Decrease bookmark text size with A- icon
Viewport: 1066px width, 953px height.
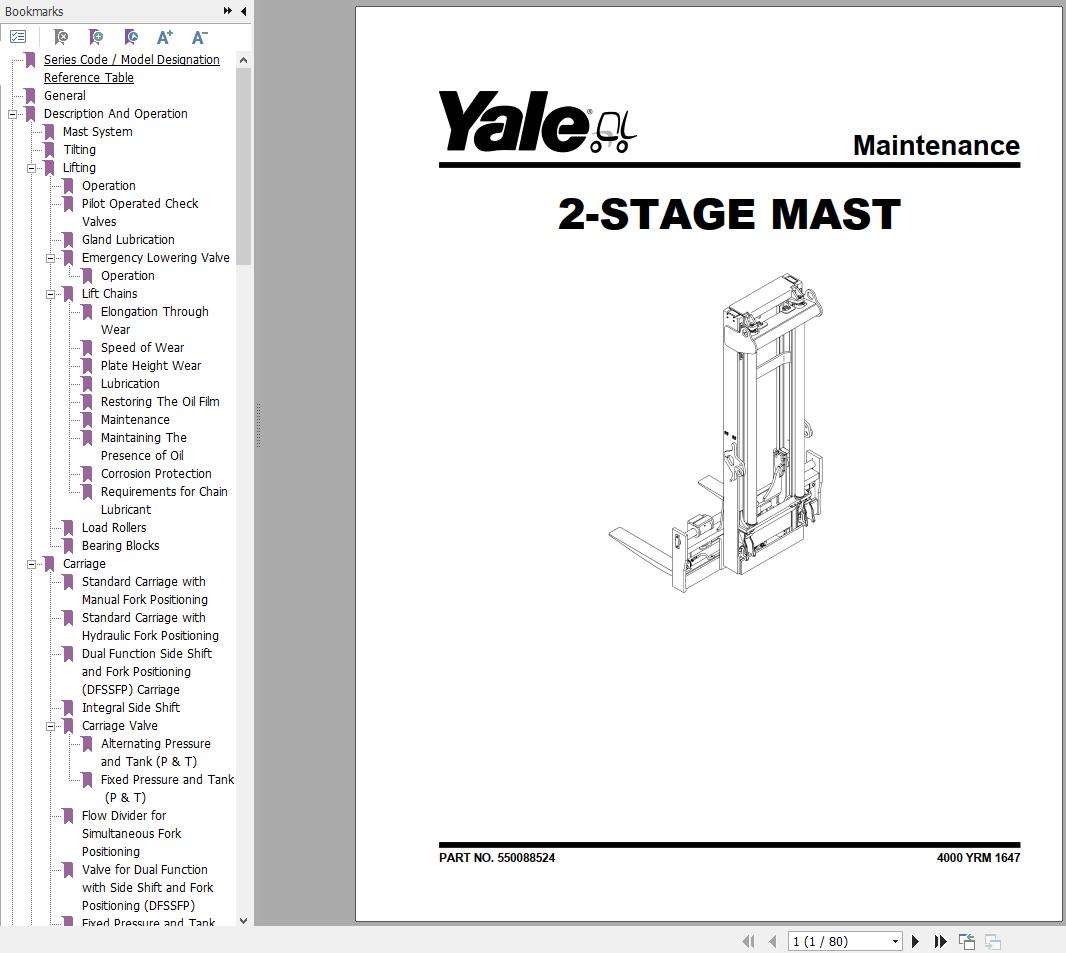[199, 36]
